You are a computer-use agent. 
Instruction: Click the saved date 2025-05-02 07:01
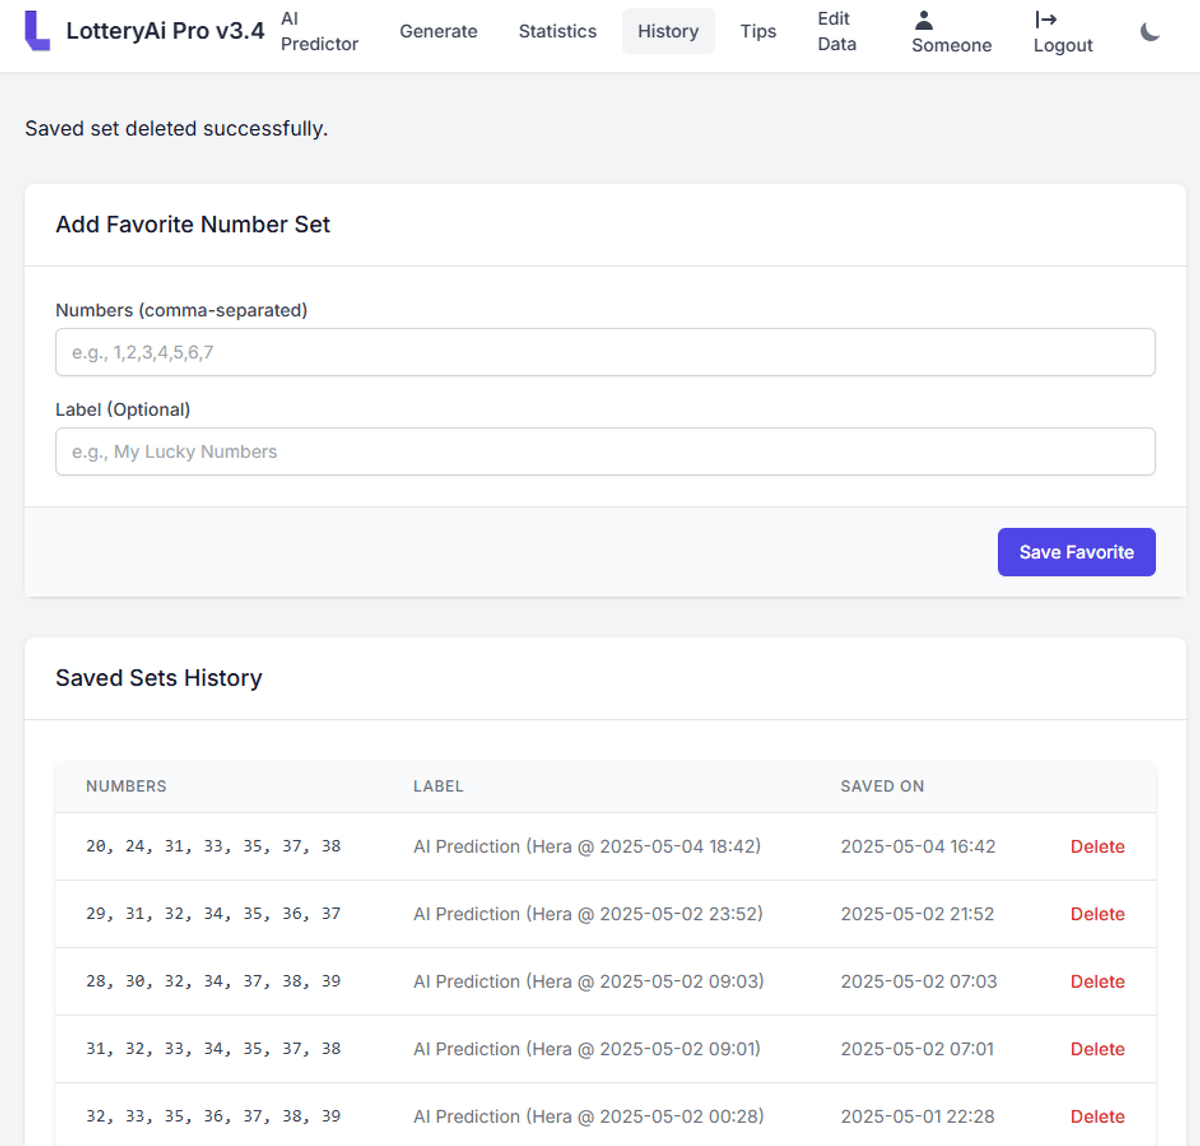click(917, 1049)
